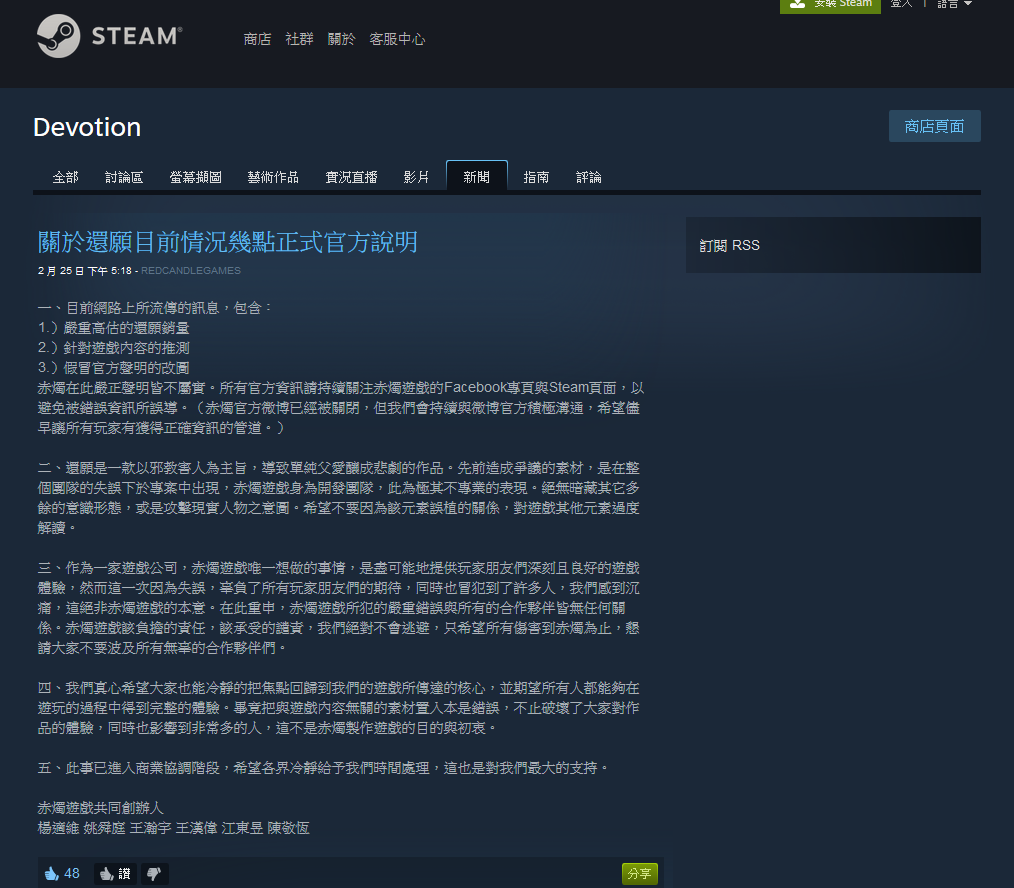This screenshot has width=1014, height=888.
Task: Click the 商店頁面 store page button
Action: point(934,126)
